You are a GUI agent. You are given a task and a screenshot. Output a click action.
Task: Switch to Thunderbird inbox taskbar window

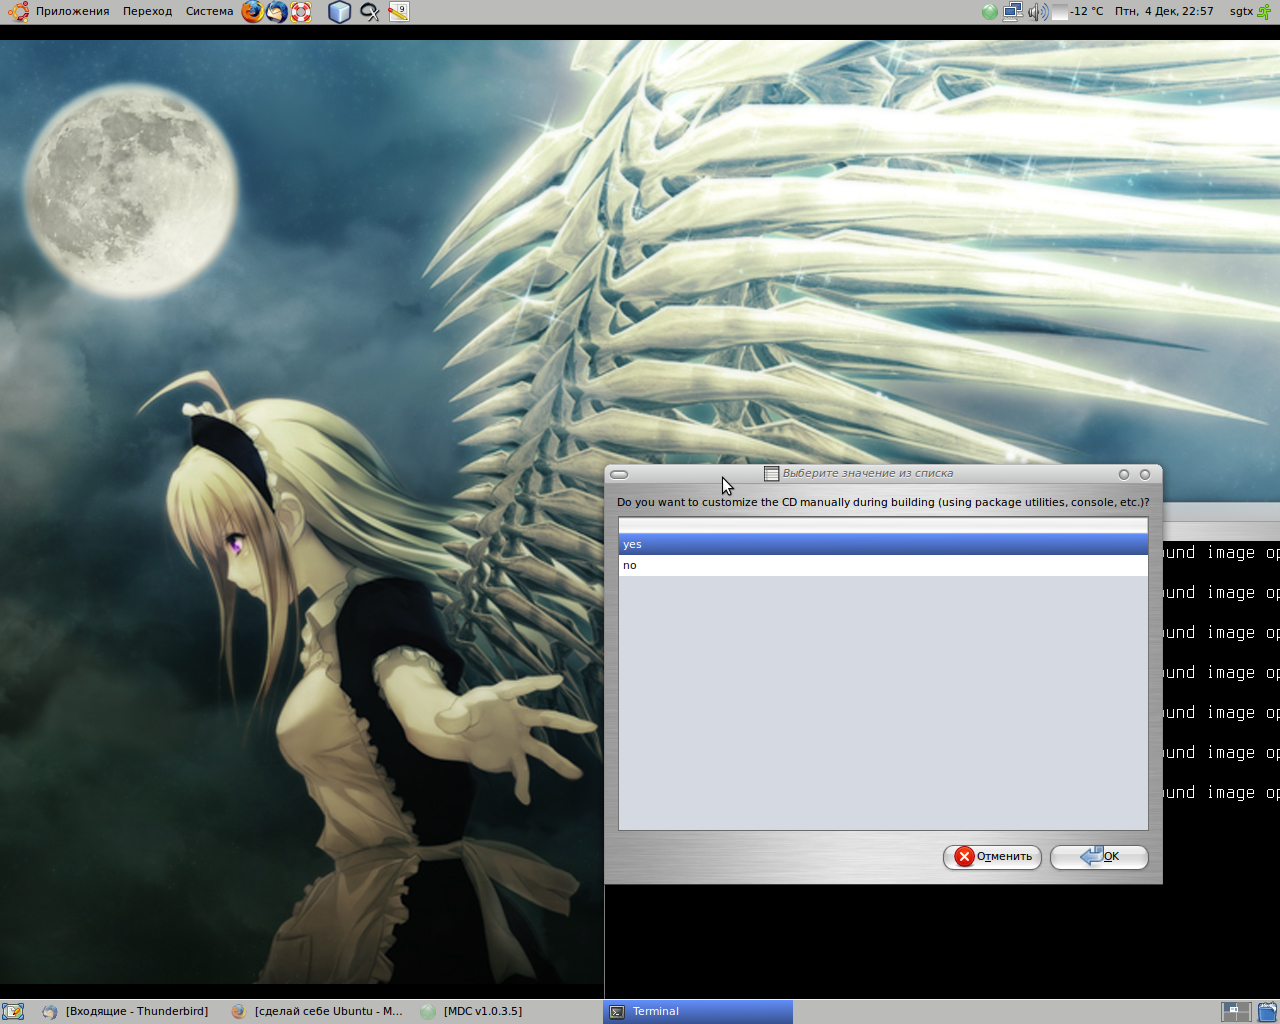pyautogui.click(x=126, y=1011)
